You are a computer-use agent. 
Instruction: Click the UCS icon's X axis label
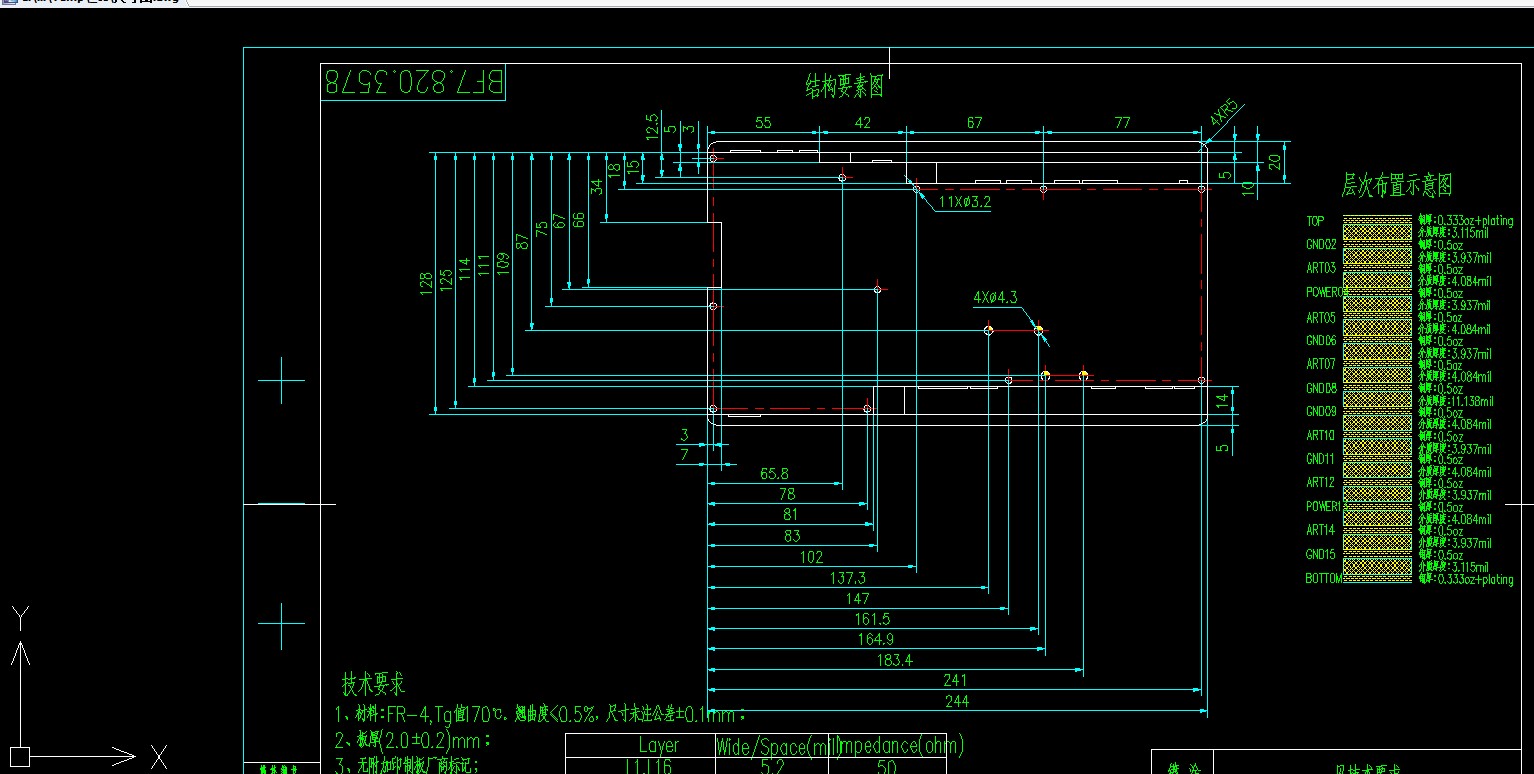pyautogui.click(x=158, y=755)
